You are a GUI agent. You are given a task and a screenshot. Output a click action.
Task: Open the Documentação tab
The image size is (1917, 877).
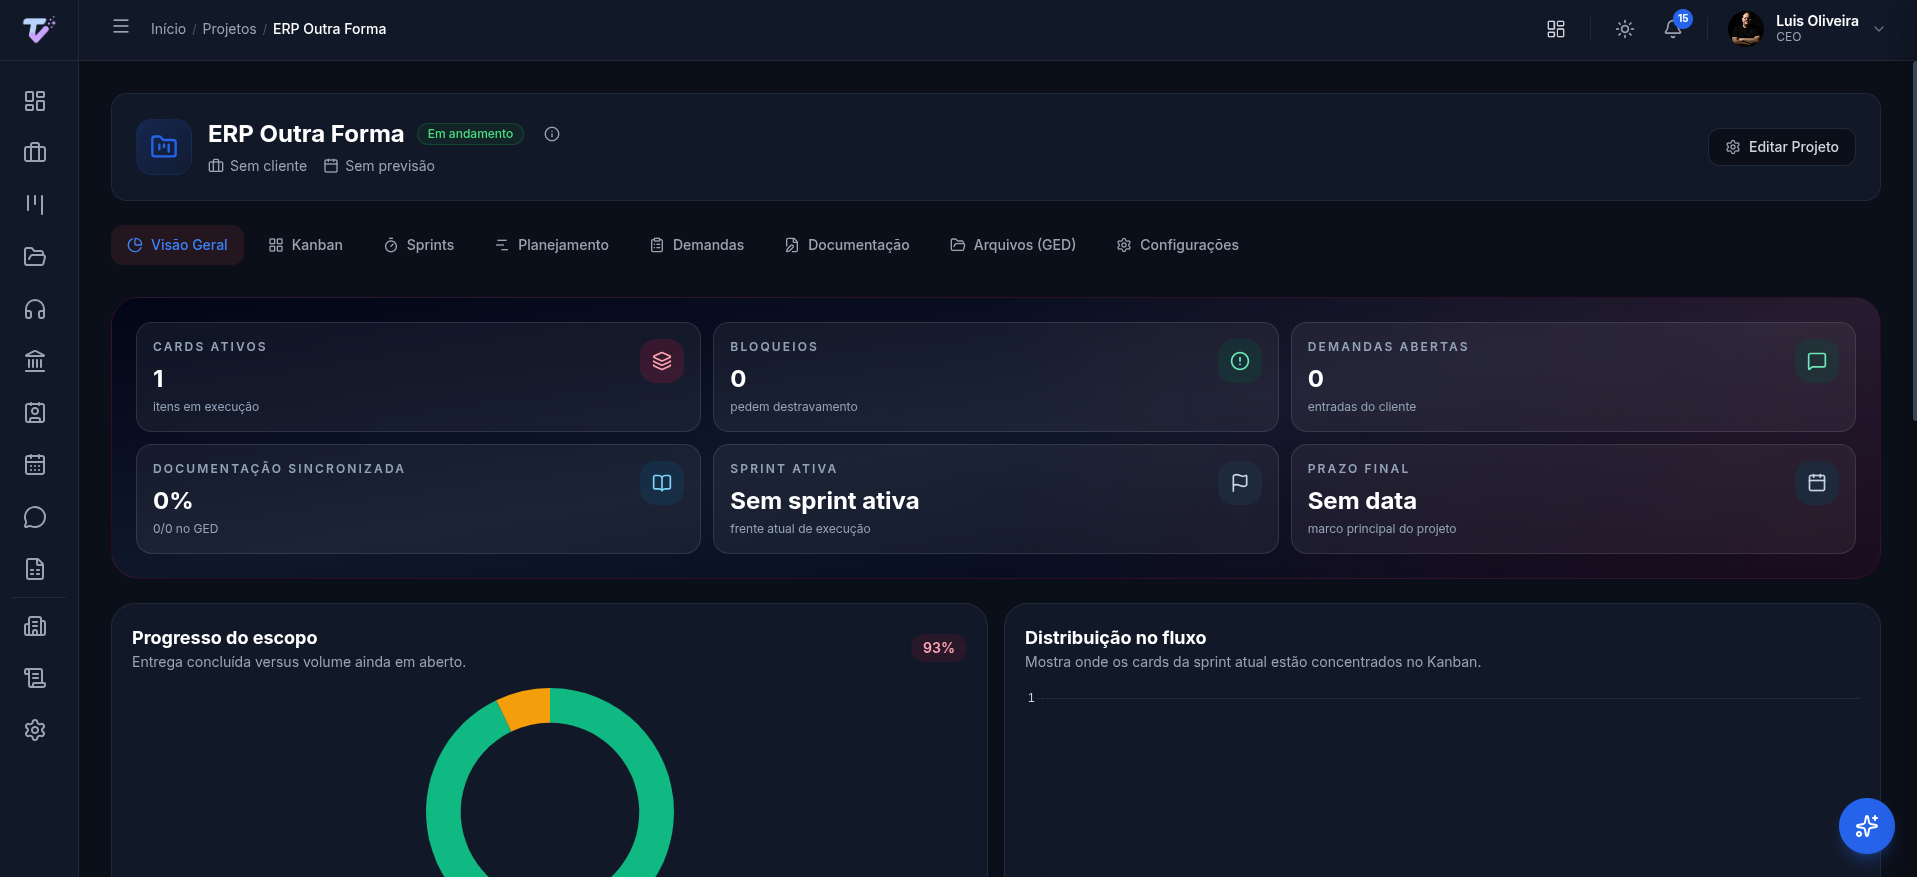click(847, 245)
